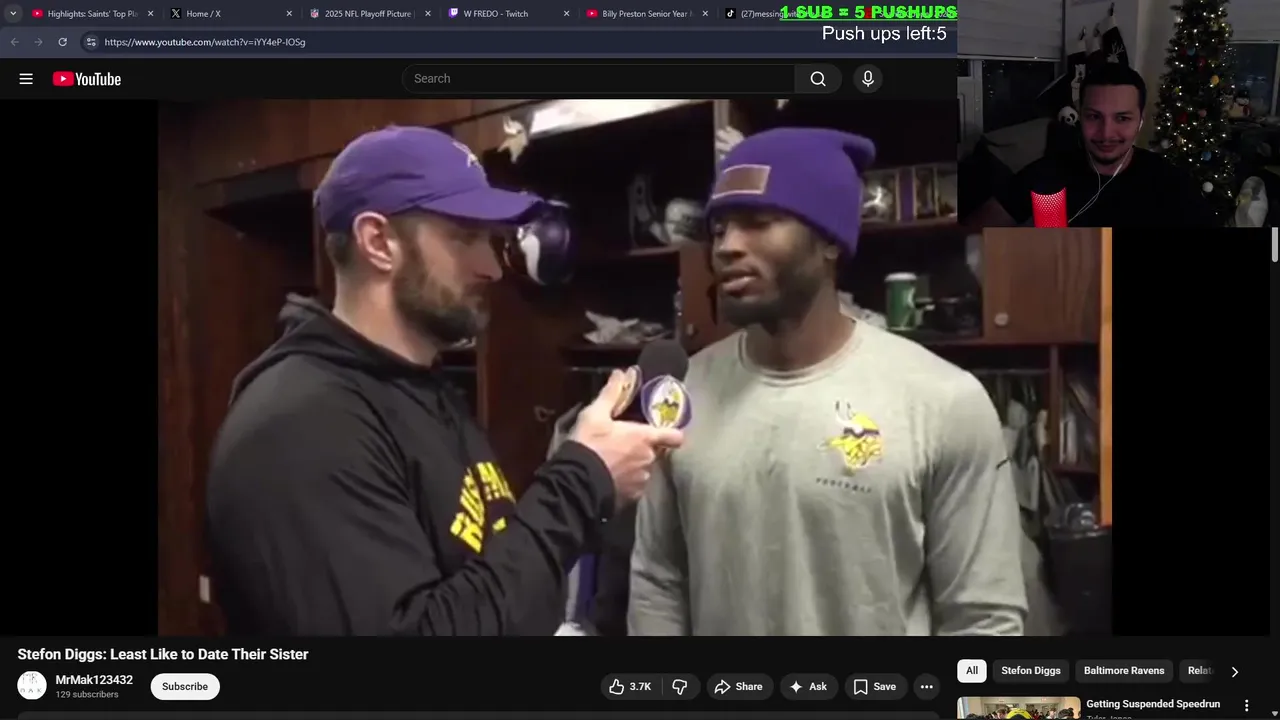Image resolution: width=1280 pixels, height=720 pixels.
Task: Open the YouTube hamburger guide menu
Action: pos(26,79)
